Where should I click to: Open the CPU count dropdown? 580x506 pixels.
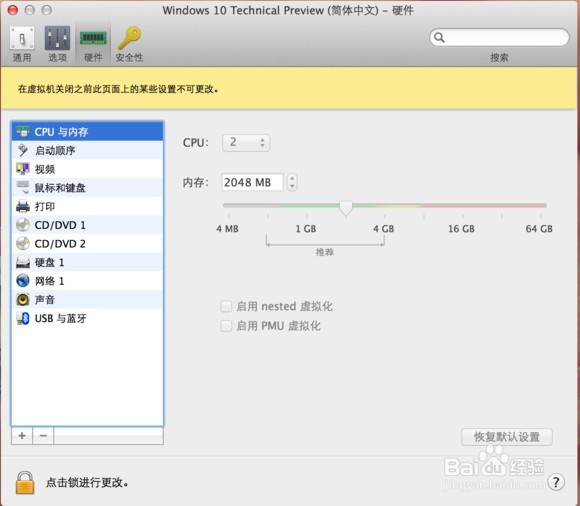pos(246,142)
